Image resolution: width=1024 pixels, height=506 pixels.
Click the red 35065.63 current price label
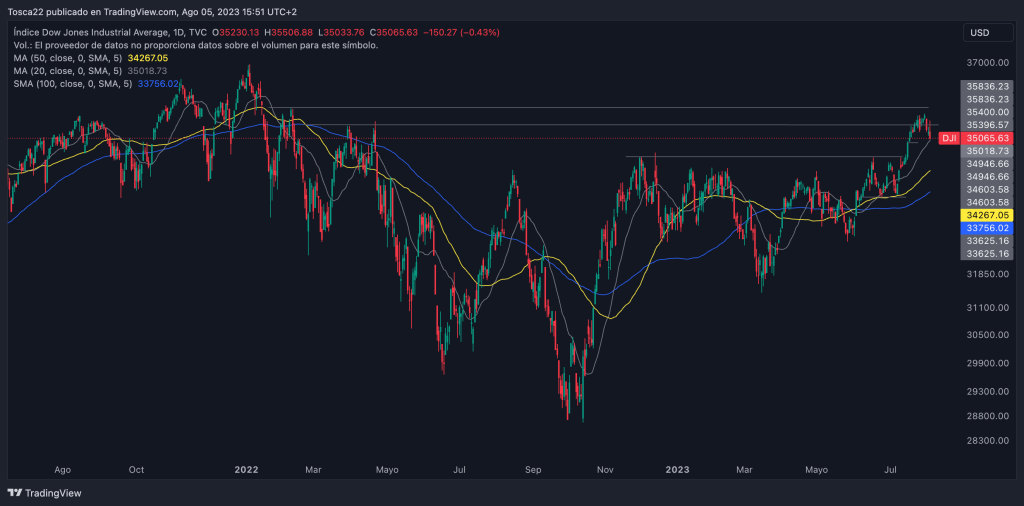click(985, 137)
